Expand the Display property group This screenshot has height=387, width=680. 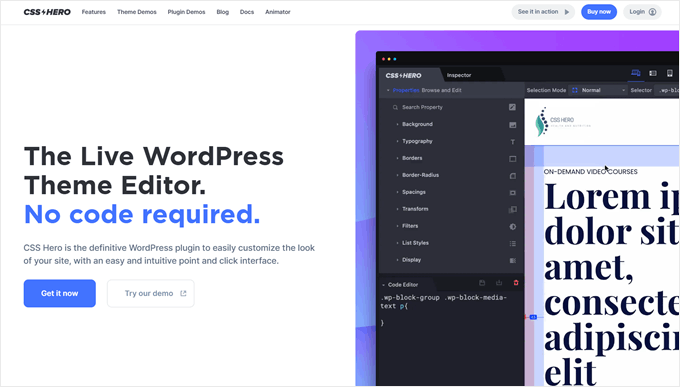pos(412,259)
